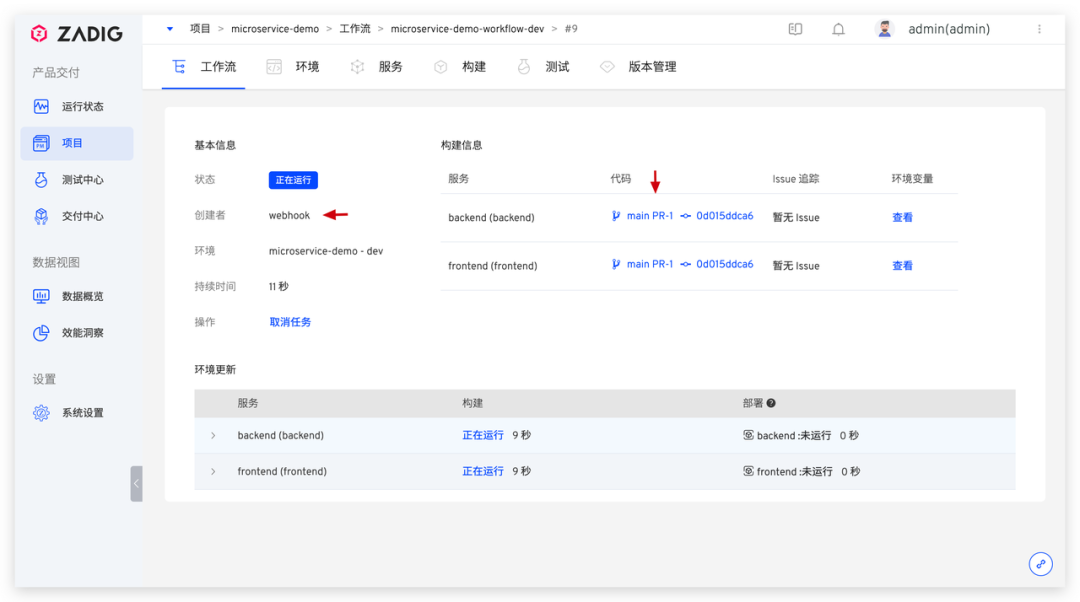This screenshot has width=1080, height=602.
Task: Open the documentation book icon
Action: [x=796, y=29]
